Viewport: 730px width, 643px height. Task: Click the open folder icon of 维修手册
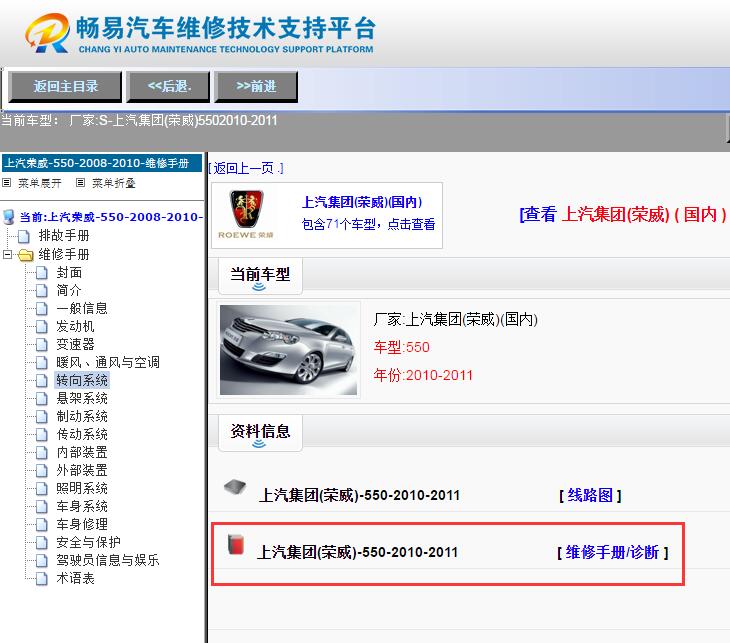[x=26, y=255]
